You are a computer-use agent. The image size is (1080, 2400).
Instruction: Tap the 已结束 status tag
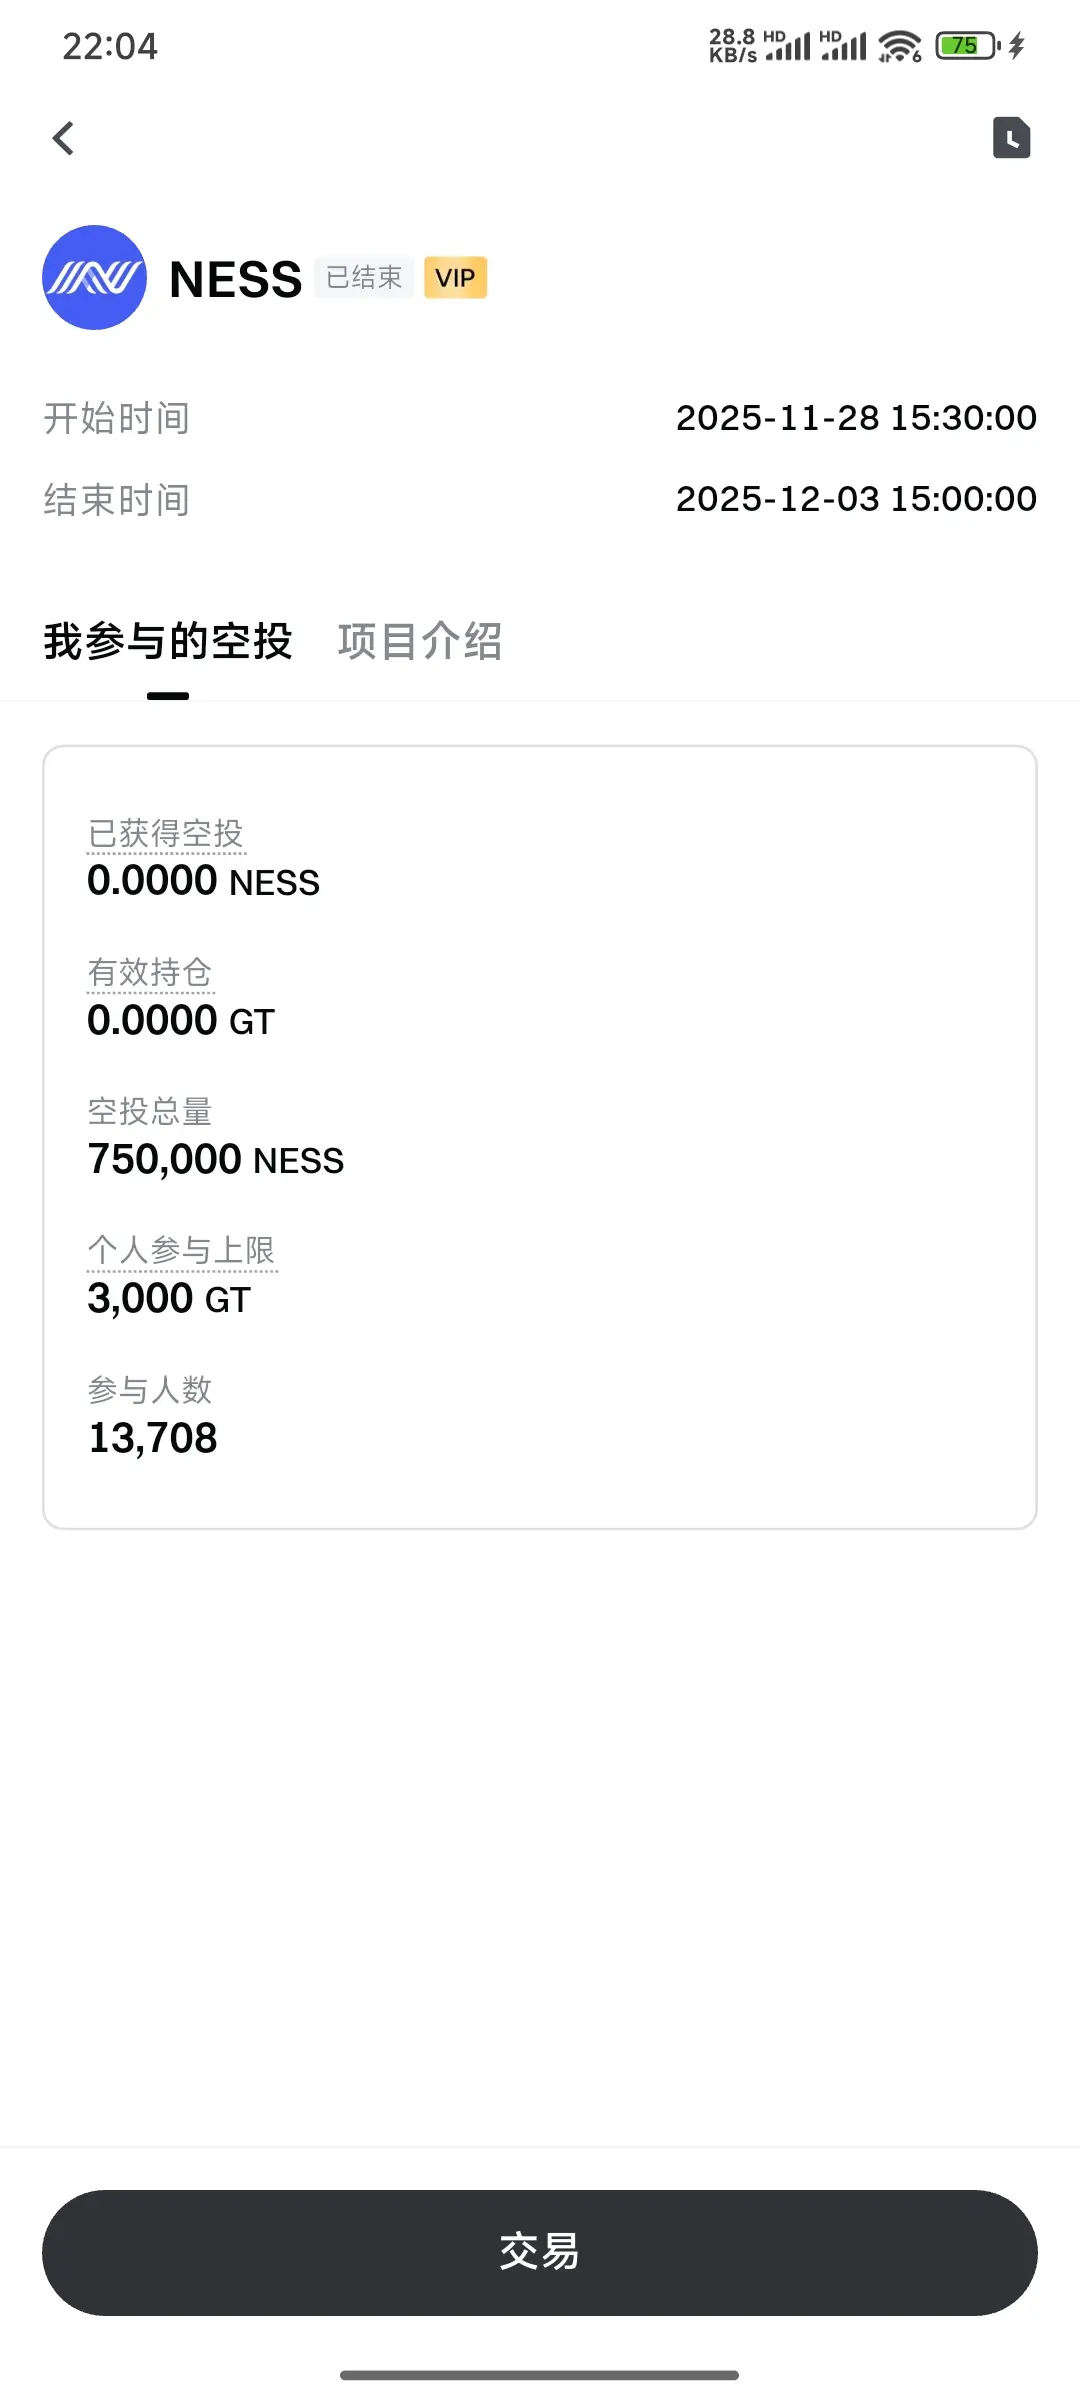pyautogui.click(x=364, y=278)
